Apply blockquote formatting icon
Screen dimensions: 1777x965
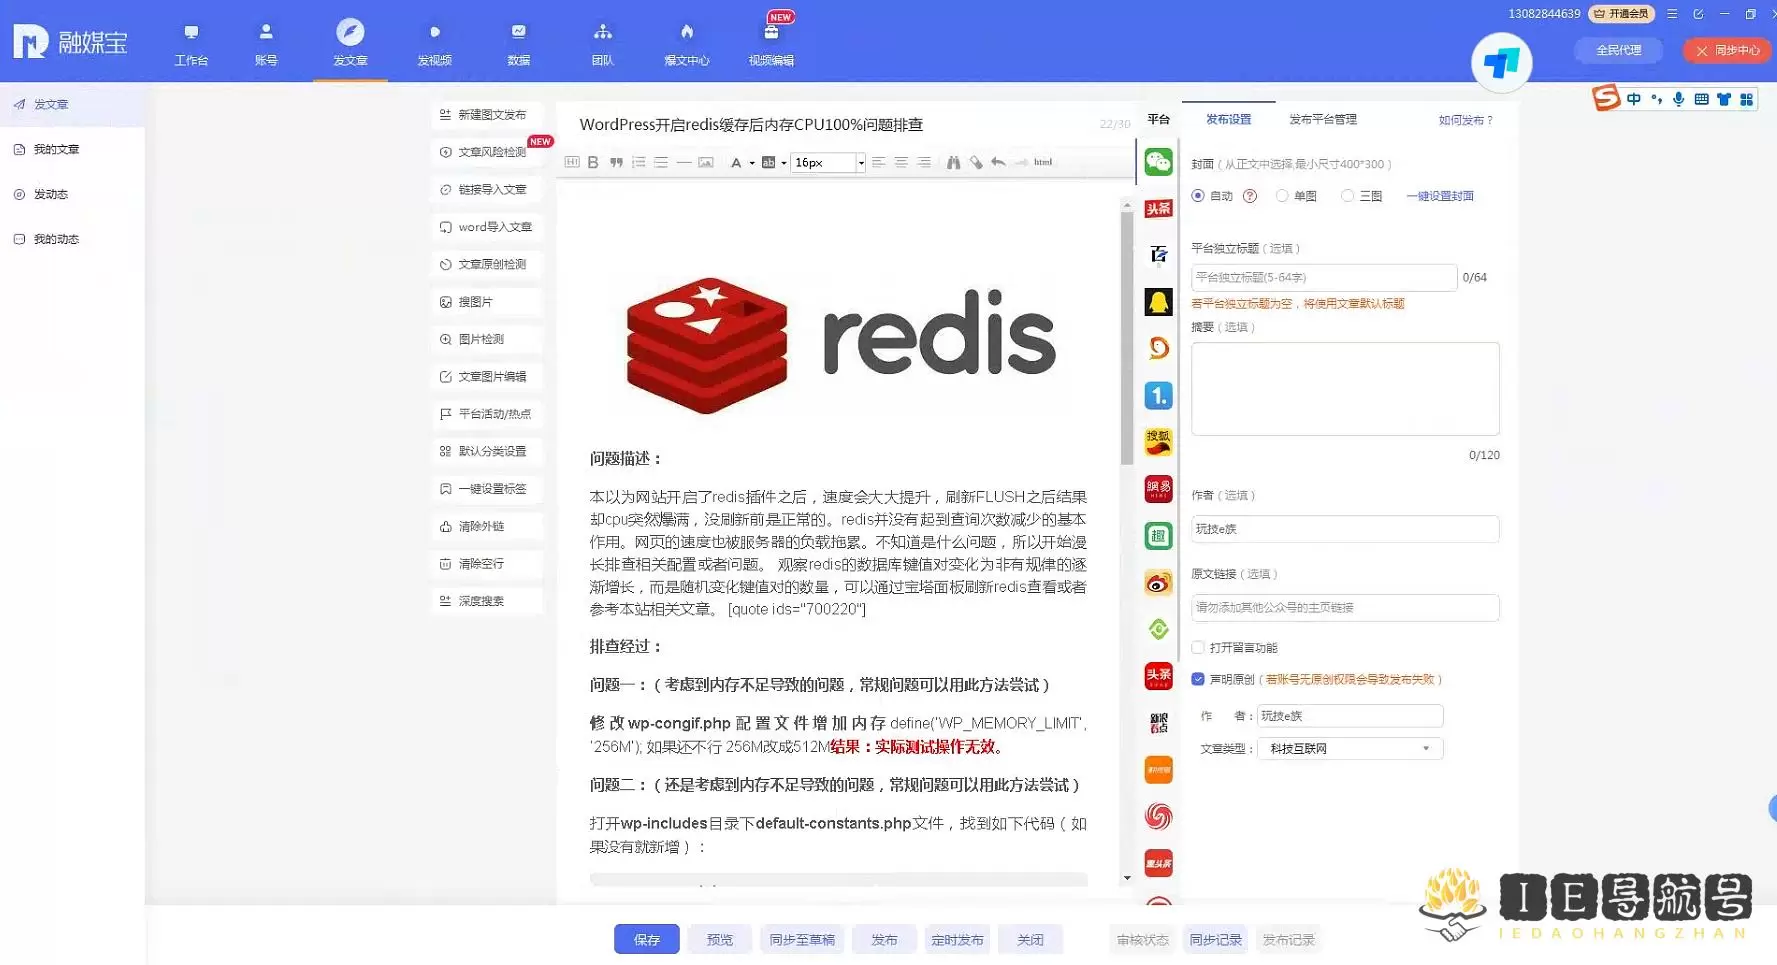[x=616, y=162]
